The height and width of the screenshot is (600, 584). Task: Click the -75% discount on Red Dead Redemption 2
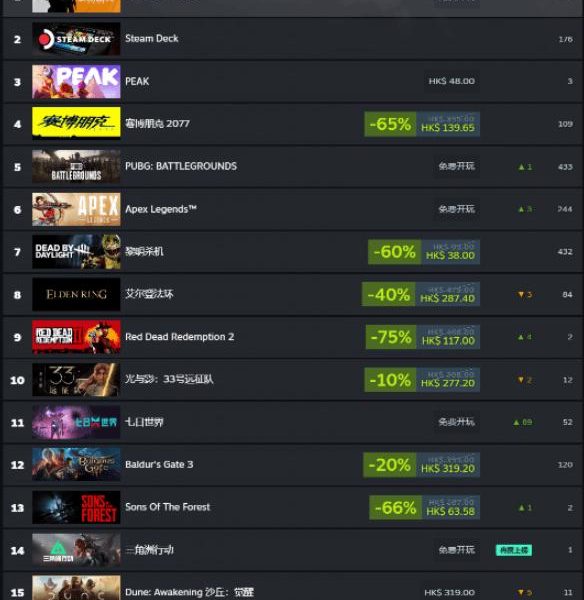coord(391,337)
